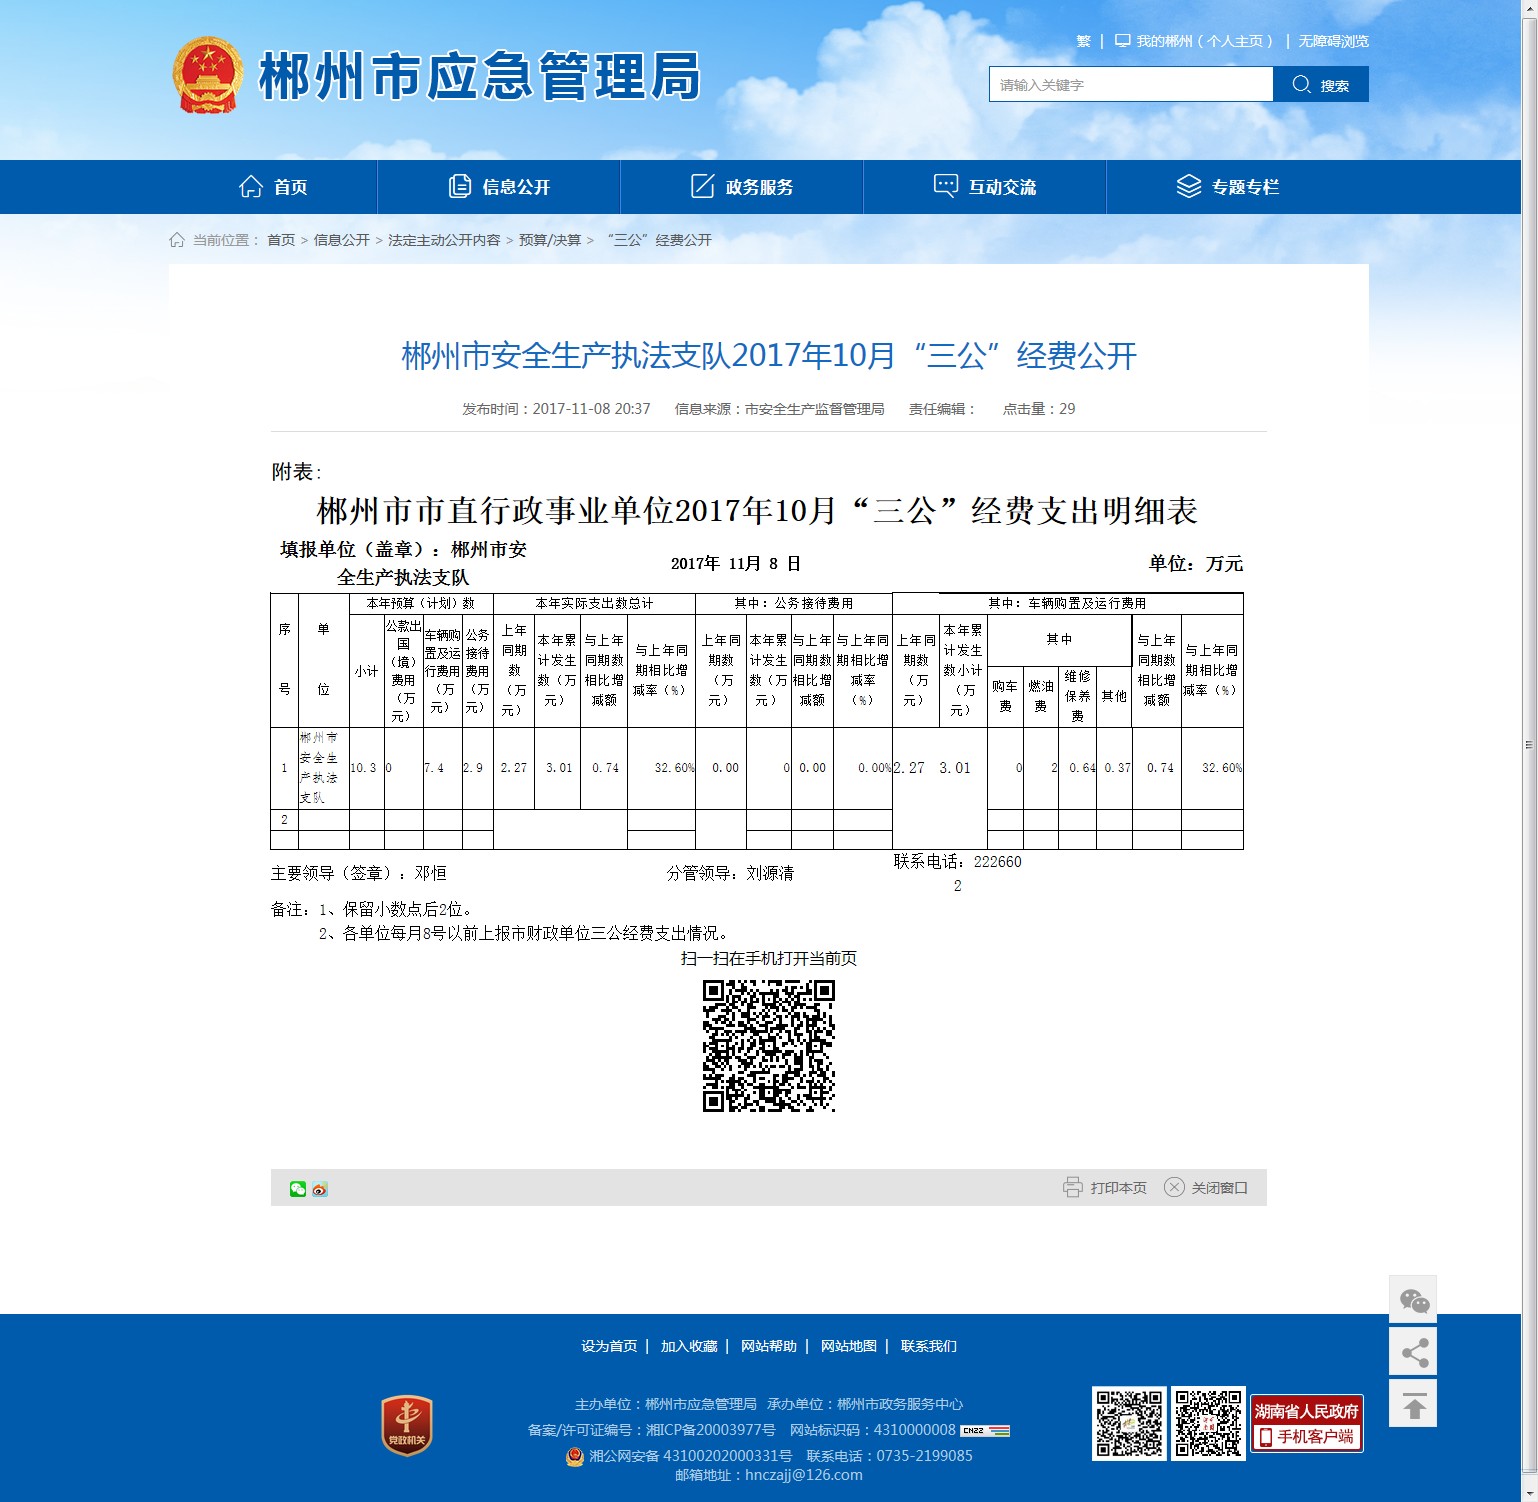
Task: Click the article title heading
Action: coord(769,356)
